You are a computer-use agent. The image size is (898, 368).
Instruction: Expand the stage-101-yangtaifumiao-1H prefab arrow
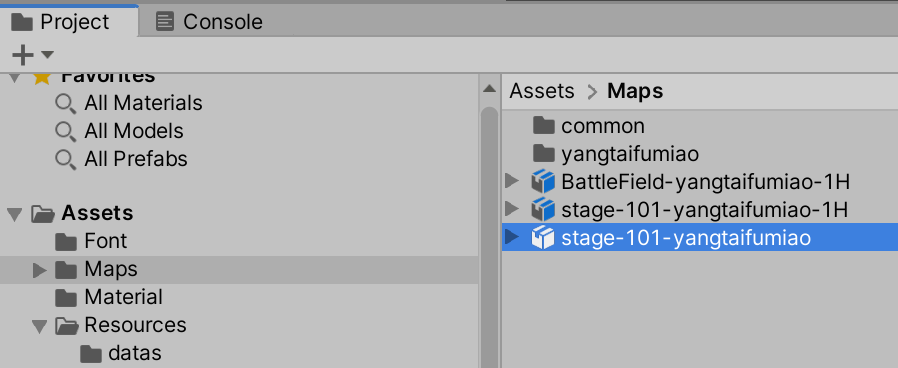[x=512, y=210]
